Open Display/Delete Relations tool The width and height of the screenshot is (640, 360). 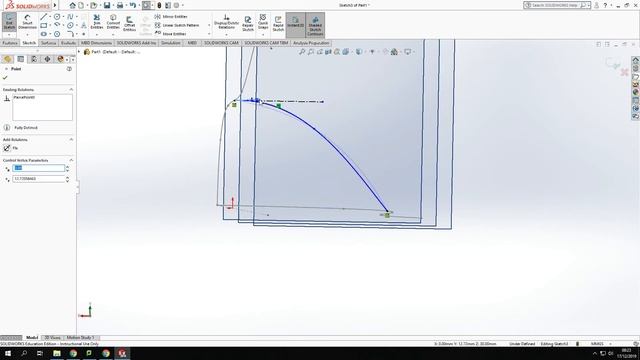click(227, 22)
